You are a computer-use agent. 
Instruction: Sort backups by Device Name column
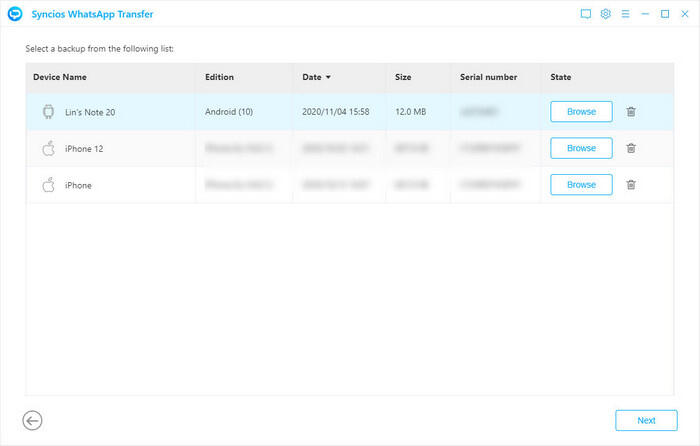click(60, 77)
